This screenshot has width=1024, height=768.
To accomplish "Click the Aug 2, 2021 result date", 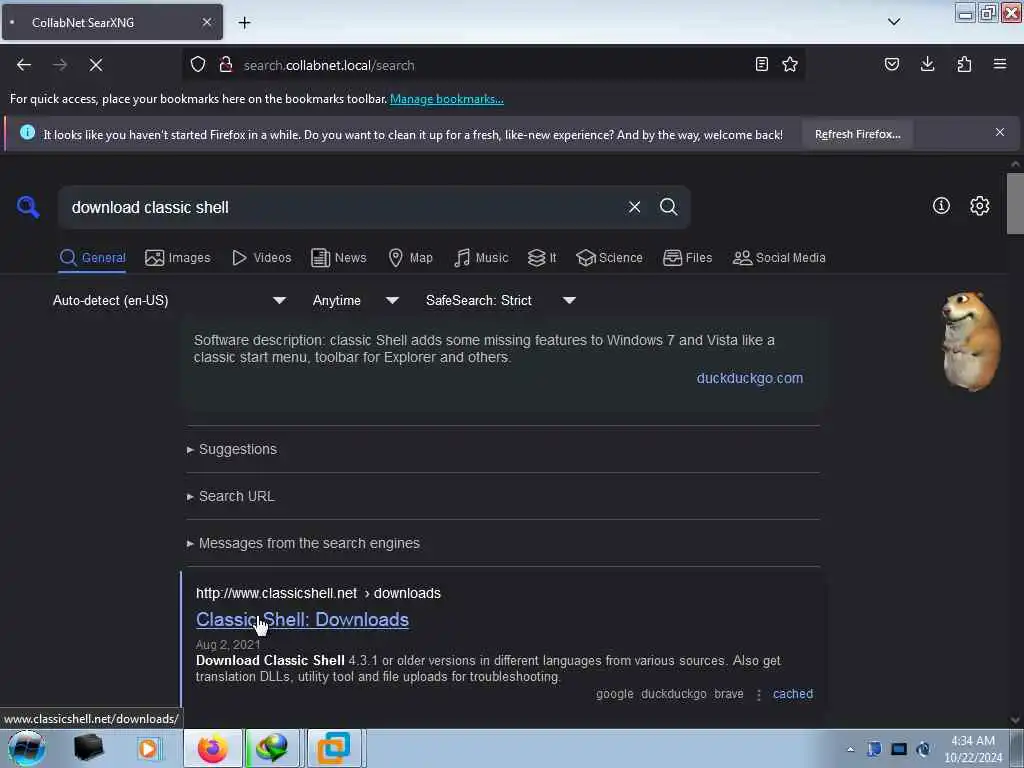I will 228,645.
